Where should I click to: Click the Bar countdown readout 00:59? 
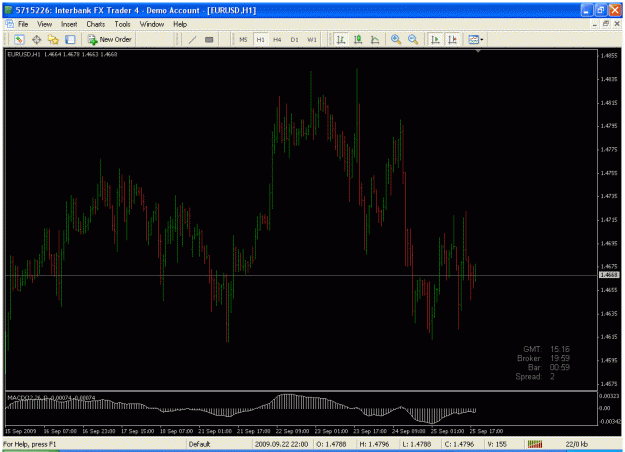[x=560, y=367]
